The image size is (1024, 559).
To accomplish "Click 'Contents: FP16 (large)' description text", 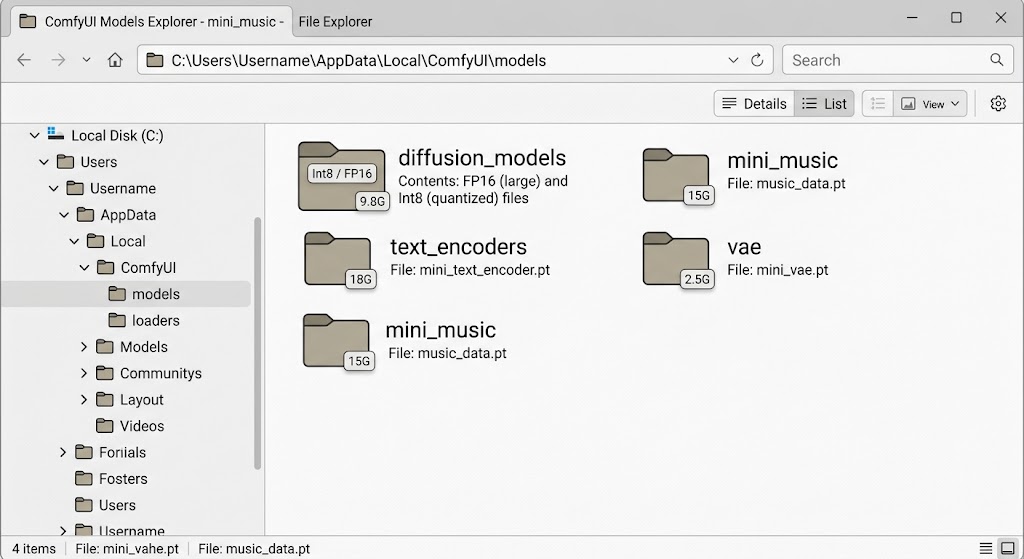I will tap(483, 189).
